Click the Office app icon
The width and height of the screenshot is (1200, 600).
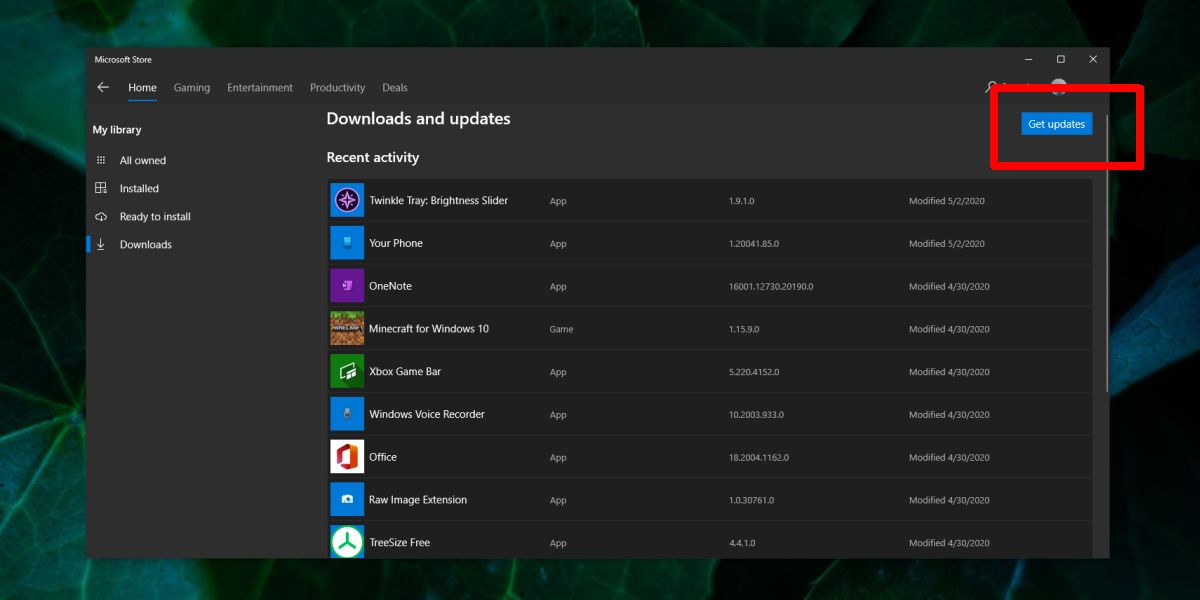(346, 456)
